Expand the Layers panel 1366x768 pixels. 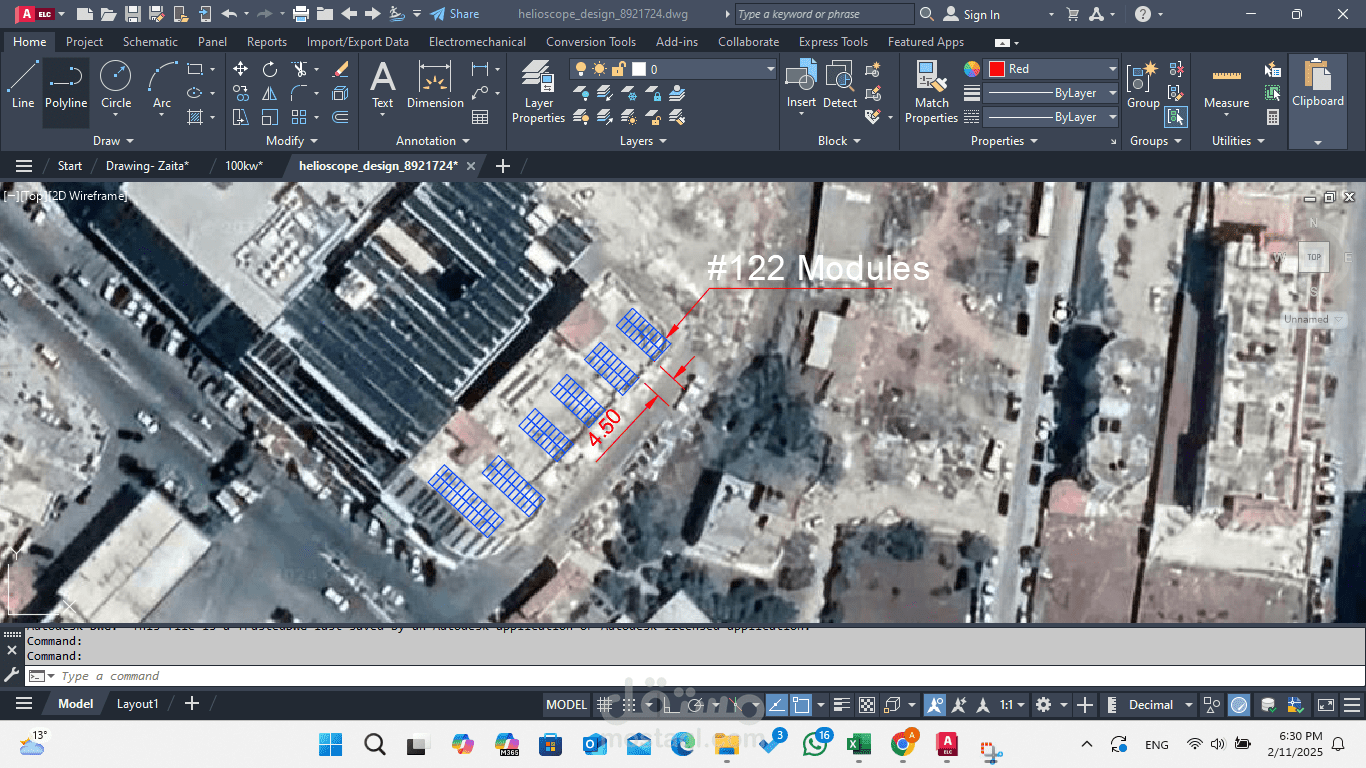coord(643,141)
